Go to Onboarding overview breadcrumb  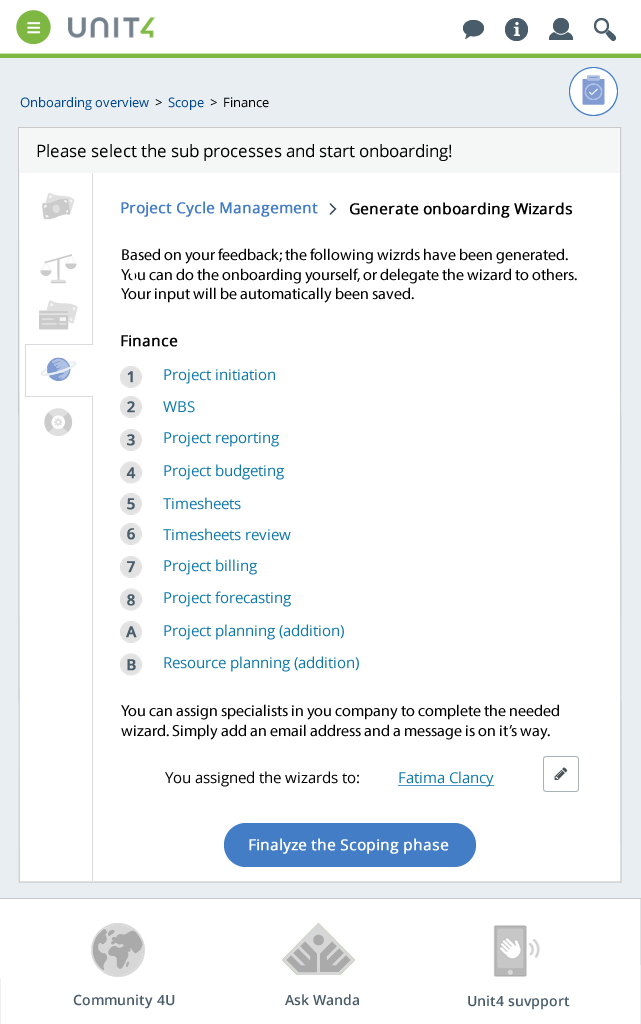point(84,103)
